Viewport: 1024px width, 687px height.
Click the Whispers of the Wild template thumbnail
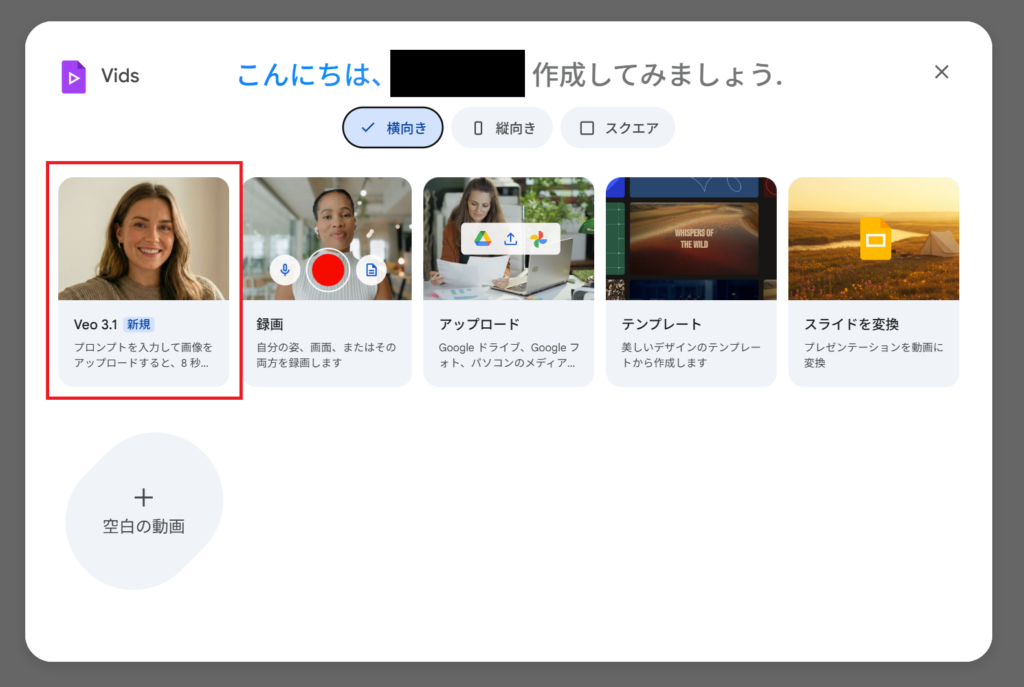tap(692, 237)
